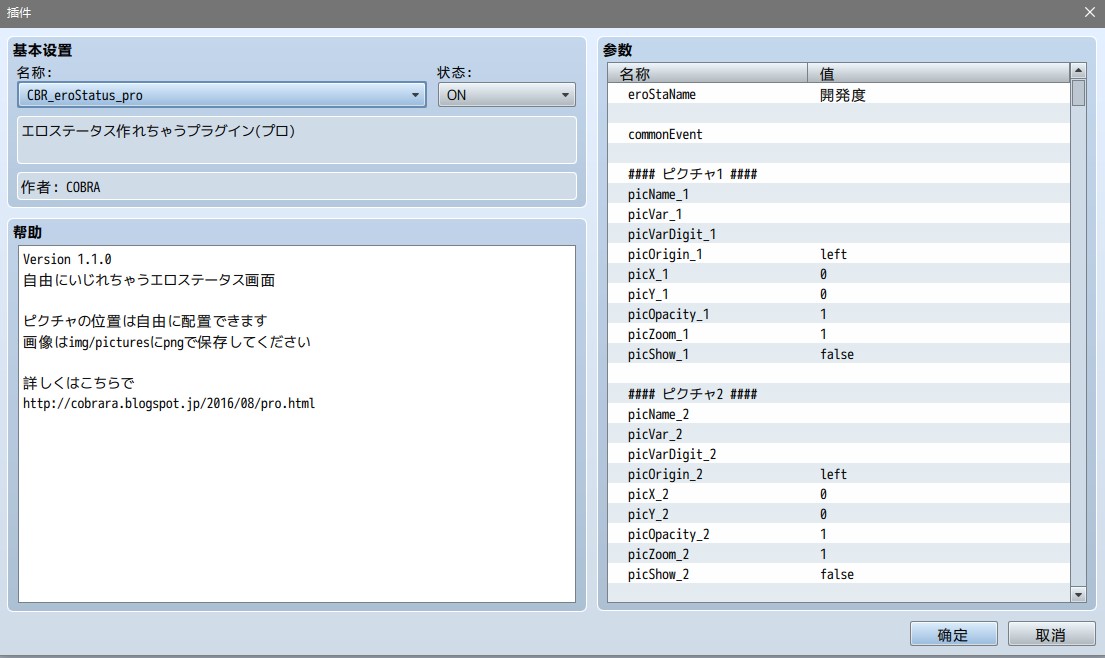Select the picShow_2 parameter

839,574
